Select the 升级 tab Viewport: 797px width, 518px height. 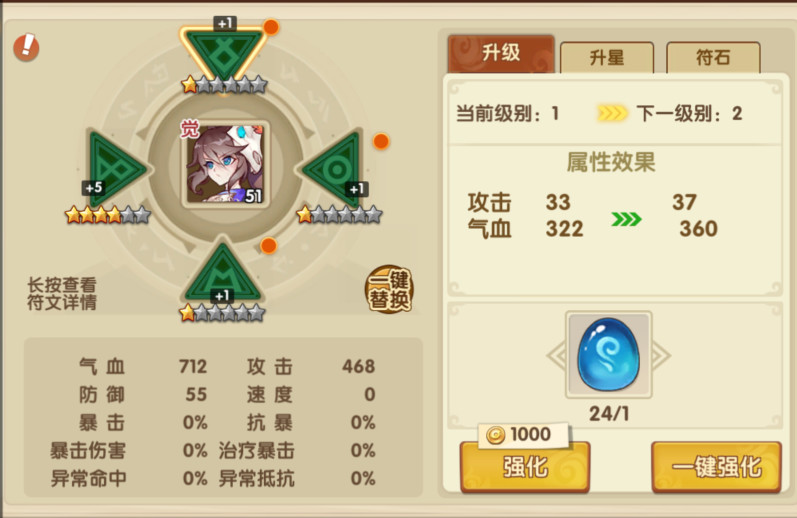501,53
